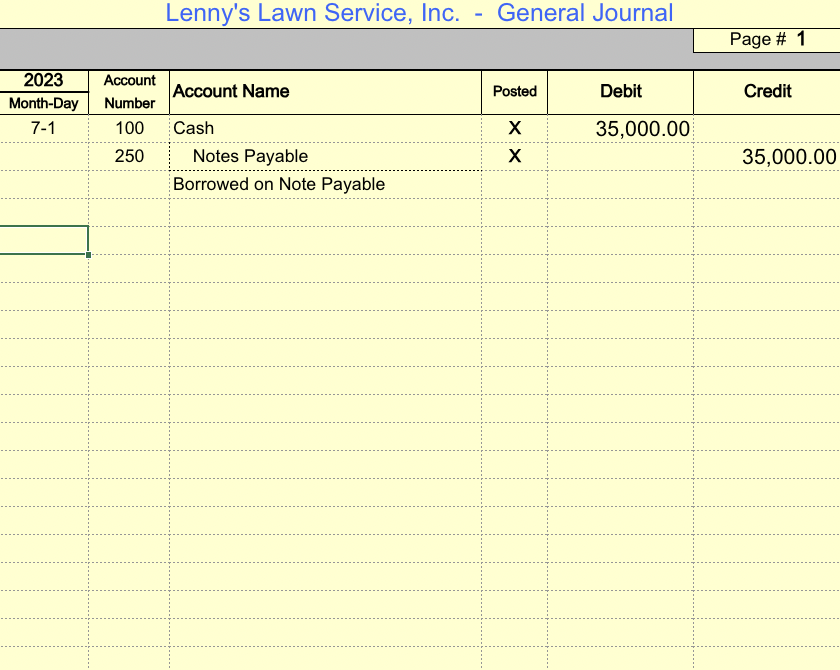840x670 pixels.
Task: Click the currently selected green-outlined date cell
Action: tap(43, 240)
